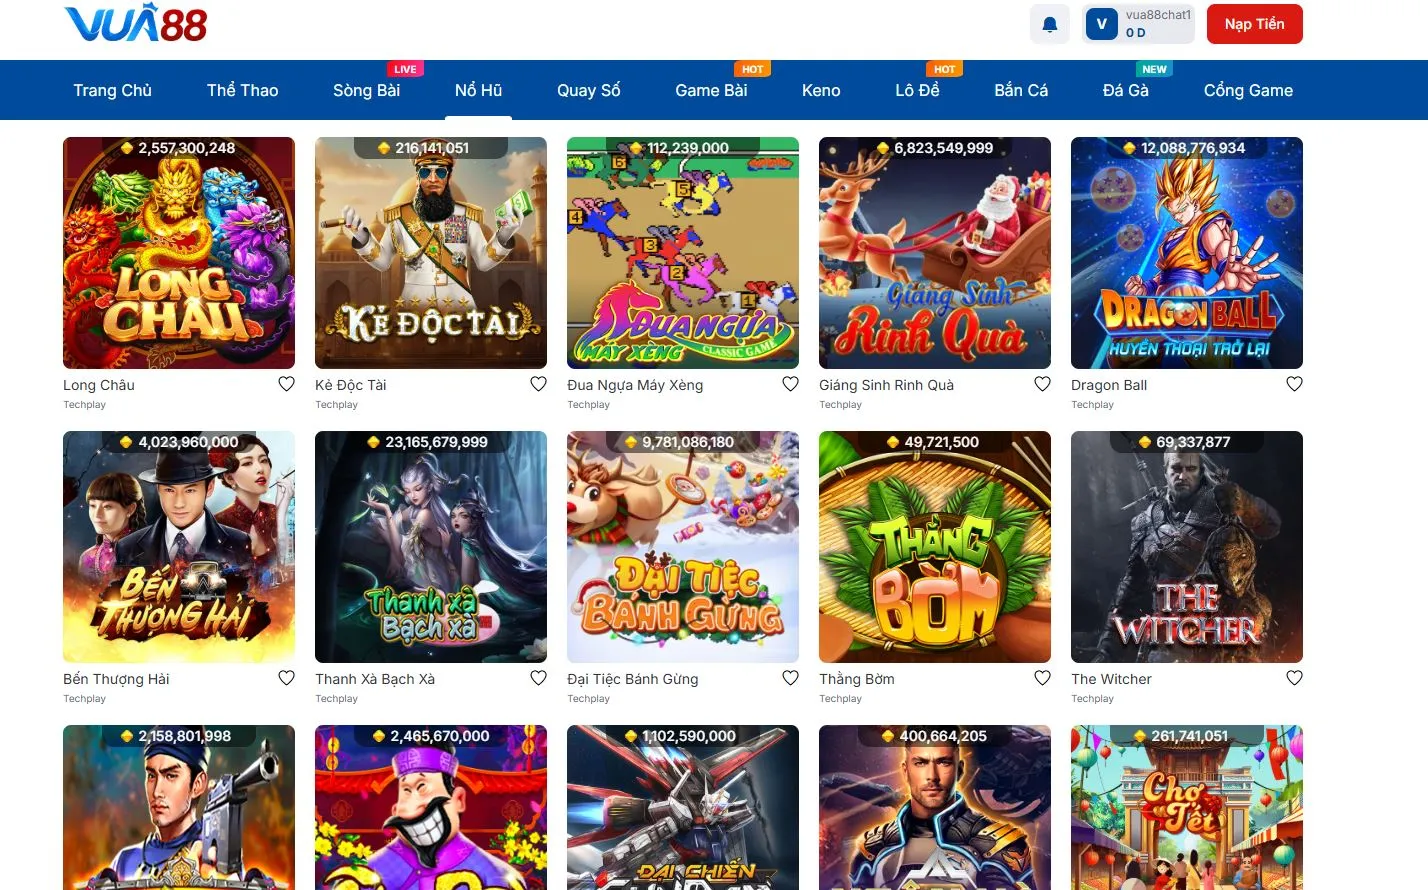This screenshot has height=890, width=1428.
Task: Open the Thể Thao menu
Action: pos(242,90)
